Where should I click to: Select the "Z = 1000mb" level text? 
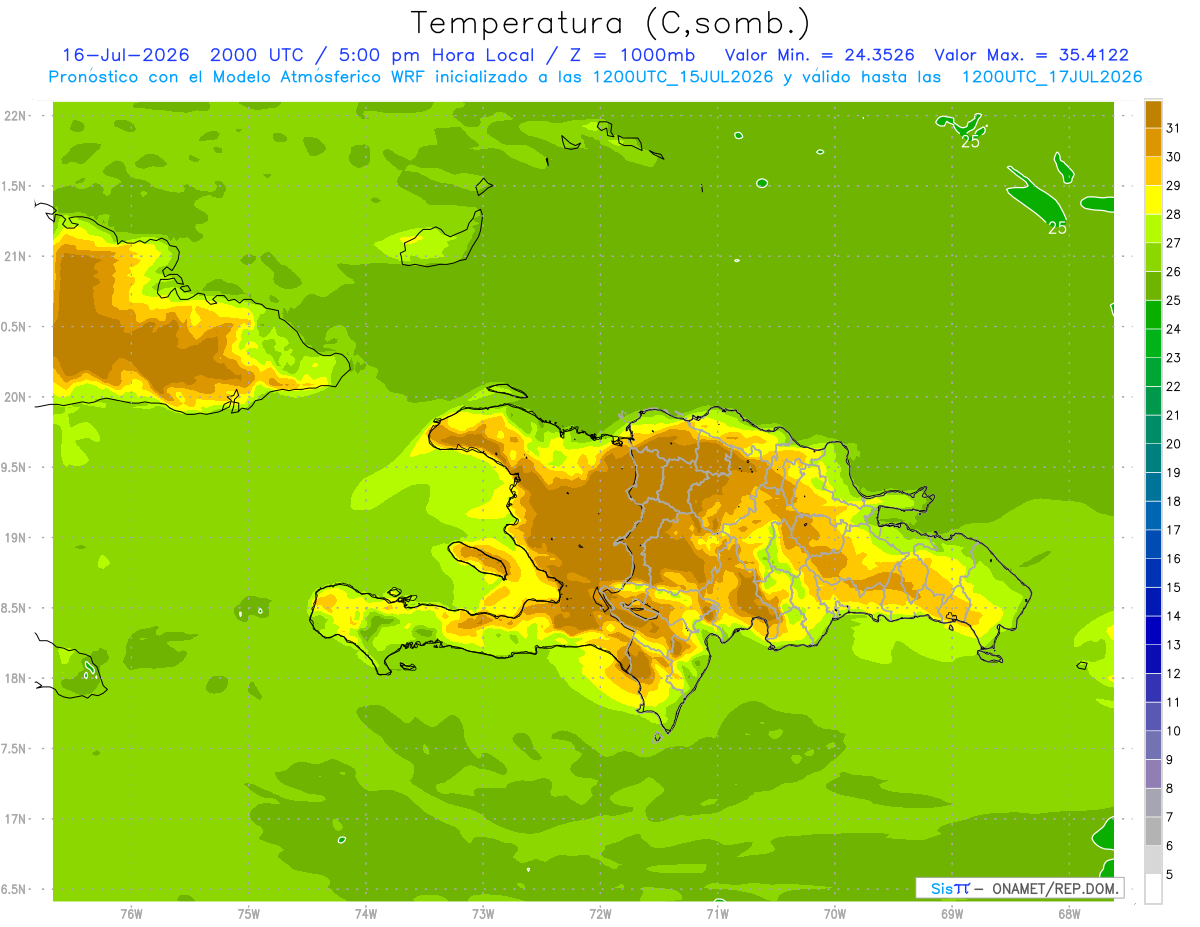625,55
